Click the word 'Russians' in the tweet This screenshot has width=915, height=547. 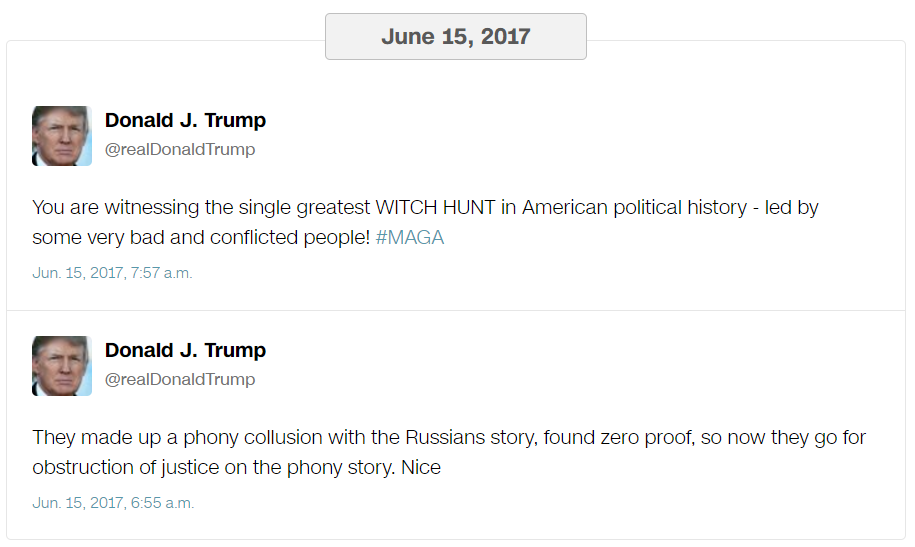(445, 437)
